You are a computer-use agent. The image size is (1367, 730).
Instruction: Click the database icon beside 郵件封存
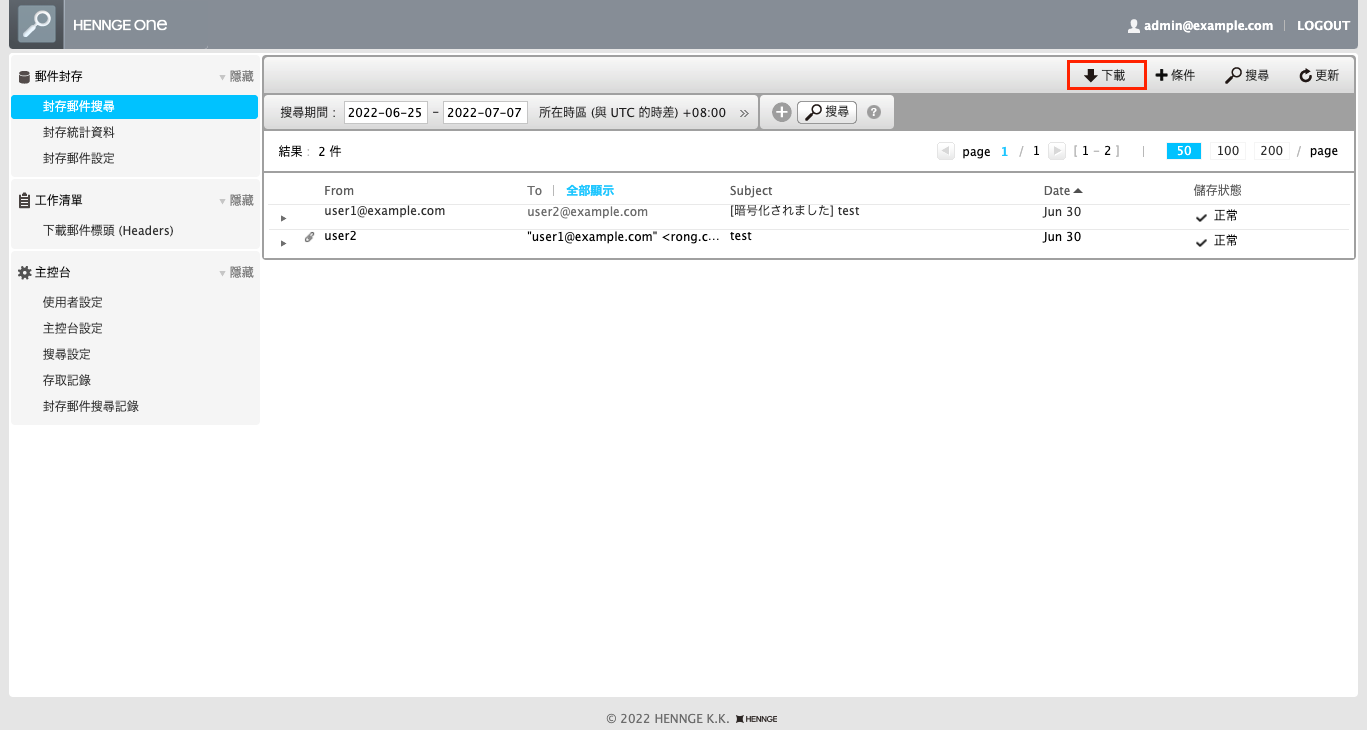25,76
